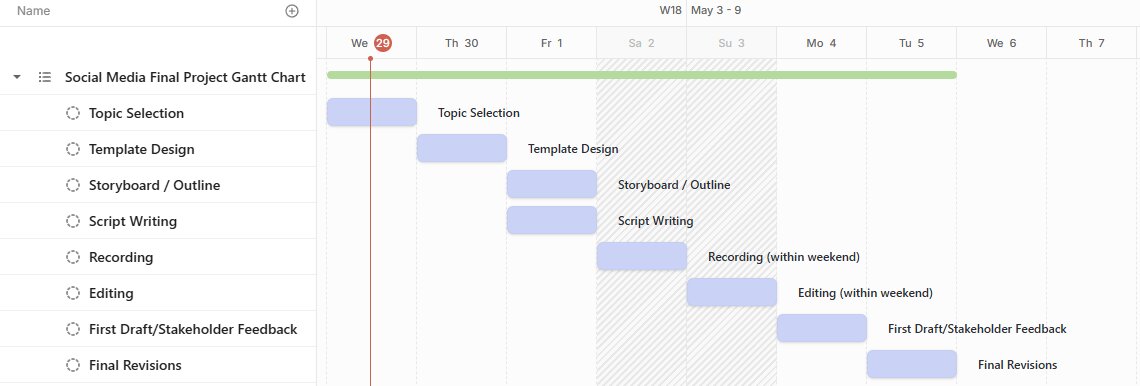Click the Tu 5 date header
The height and width of the screenshot is (386, 1140).
[912, 43]
